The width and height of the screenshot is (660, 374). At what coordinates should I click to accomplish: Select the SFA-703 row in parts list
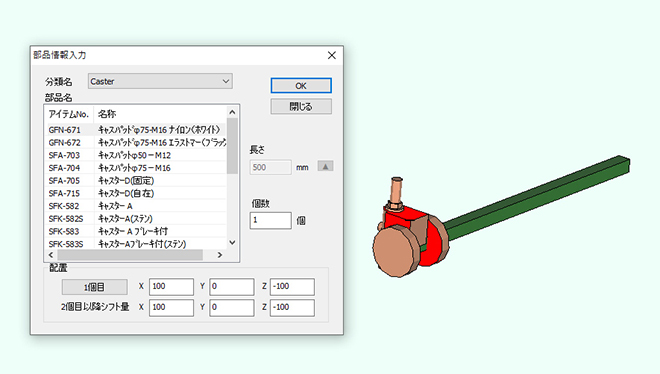pos(136,155)
